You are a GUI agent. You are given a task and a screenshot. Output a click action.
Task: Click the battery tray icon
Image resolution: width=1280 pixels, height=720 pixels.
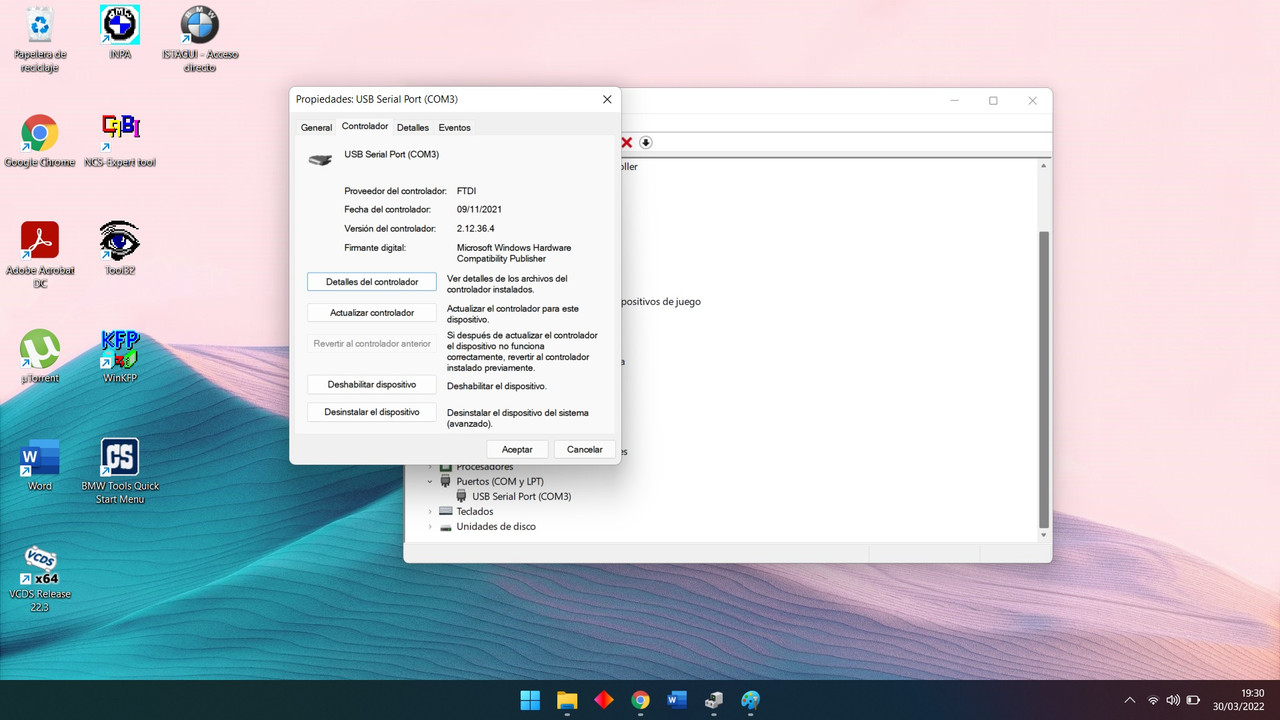(x=1193, y=700)
